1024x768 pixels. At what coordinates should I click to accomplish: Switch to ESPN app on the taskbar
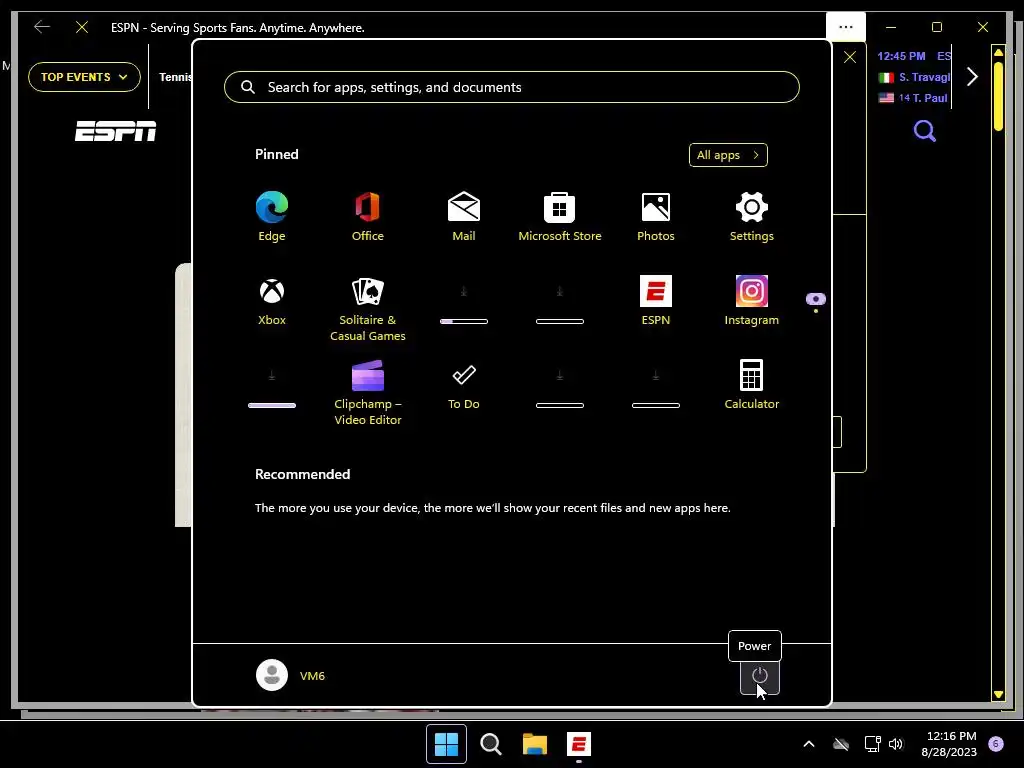pyautogui.click(x=579, y=744)
